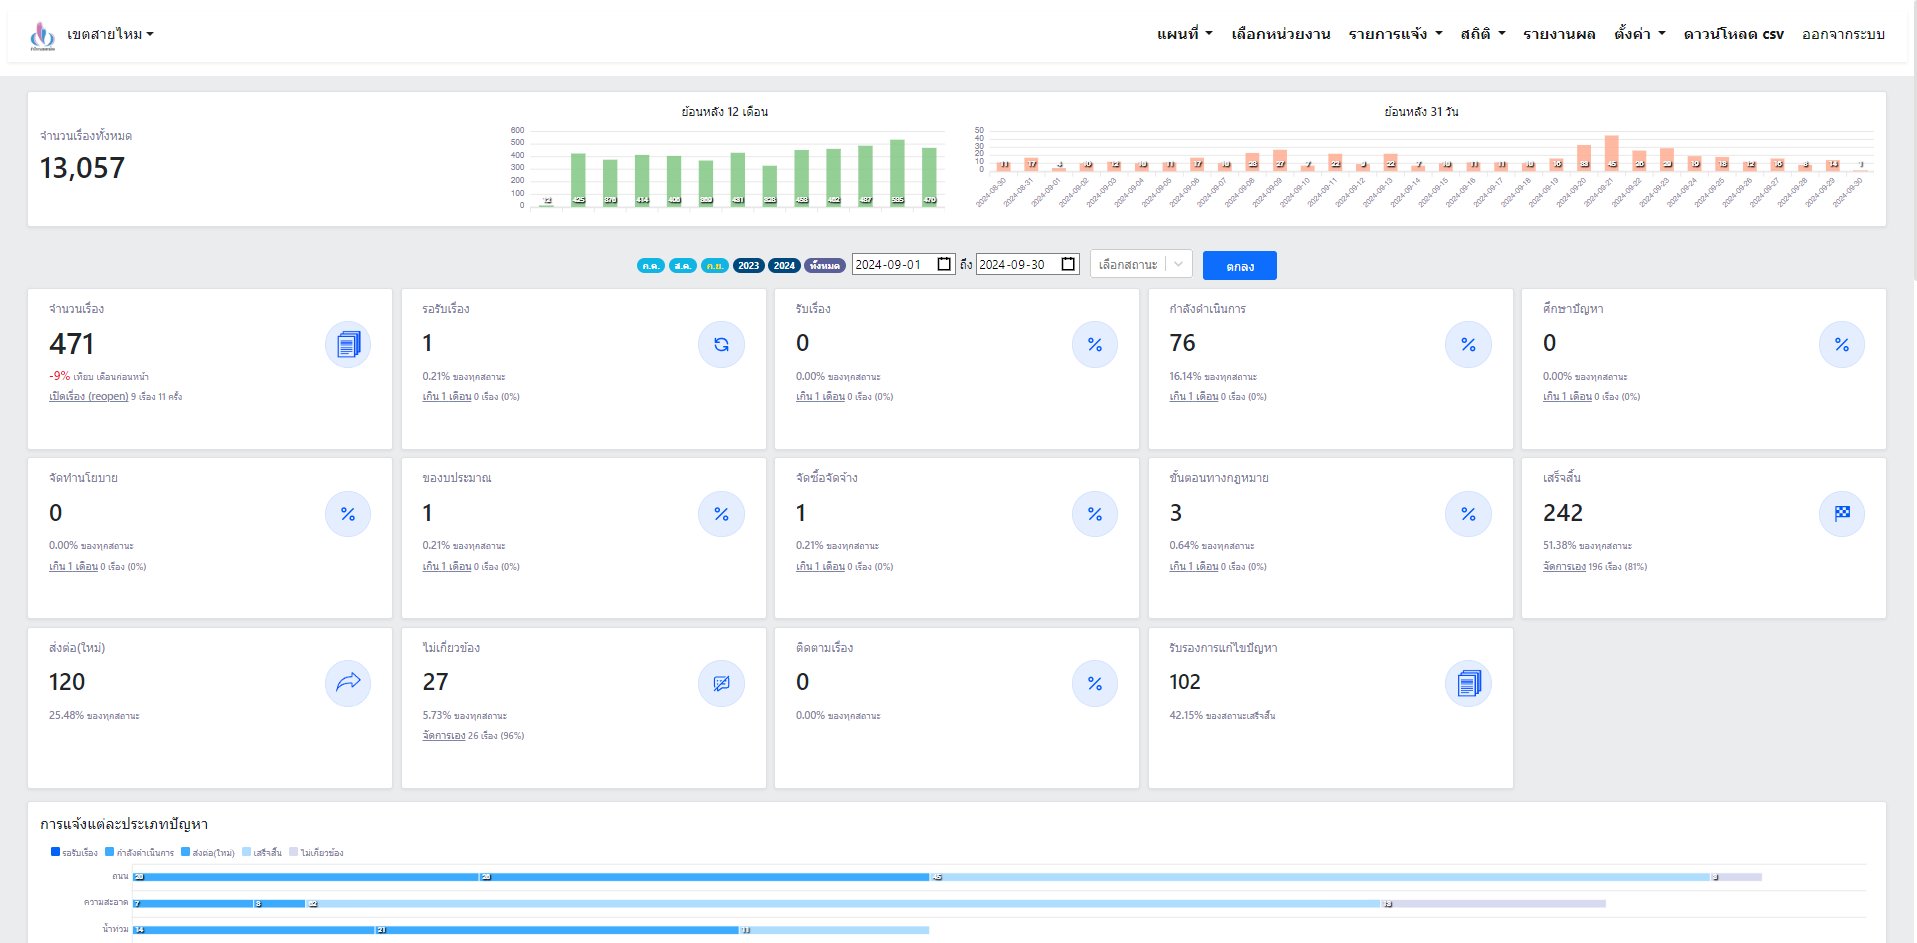This screenshot has height=943, width=1917.
Task: Expand the เขตสายไหม district dropdown
Action: (110, 34)
